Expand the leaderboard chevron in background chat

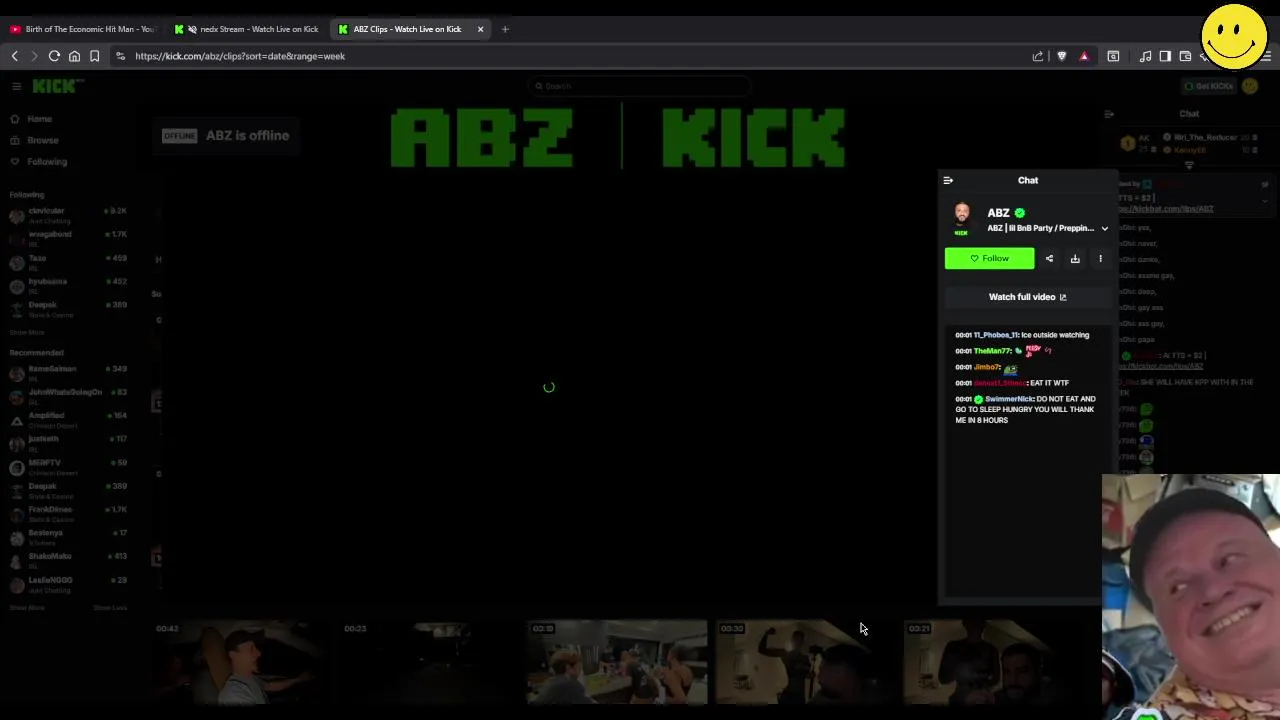click(x=1189, y=165)
